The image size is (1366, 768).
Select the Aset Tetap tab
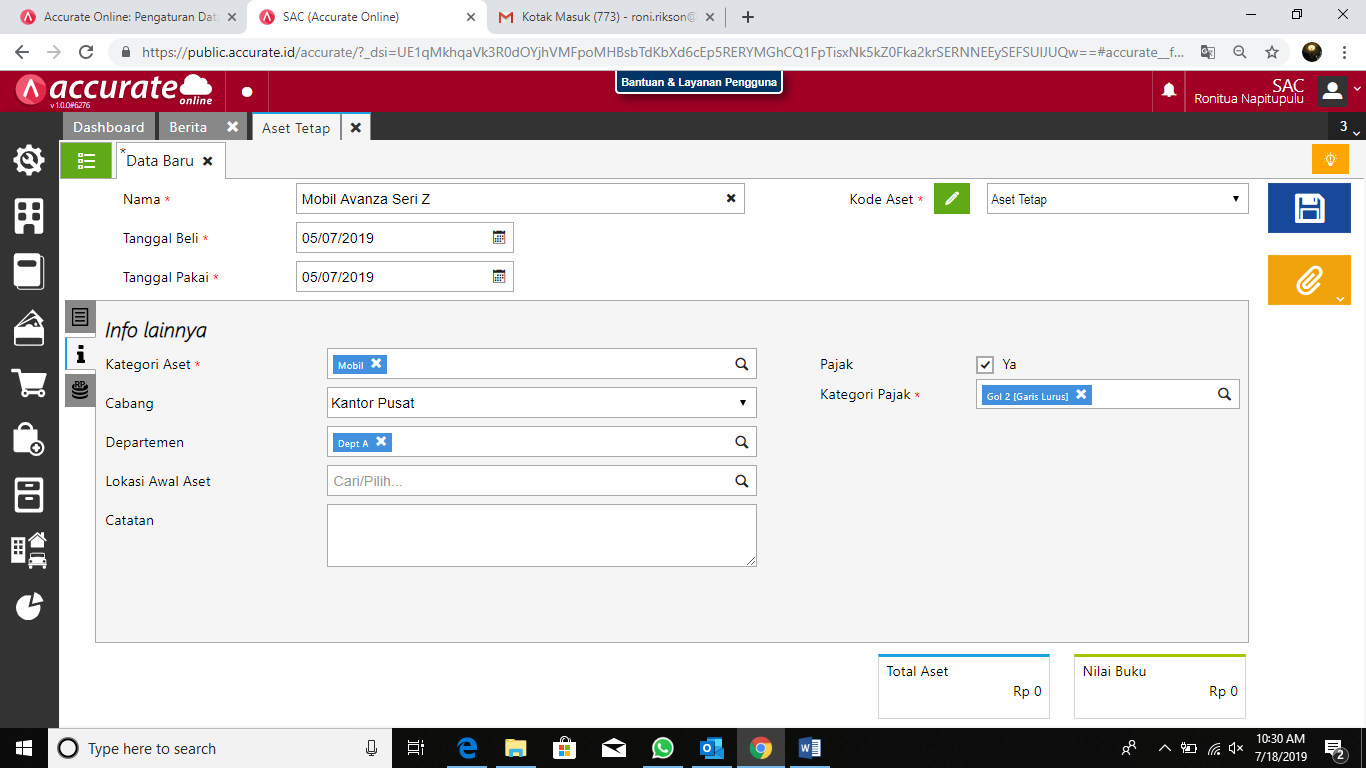pos(296,128)
